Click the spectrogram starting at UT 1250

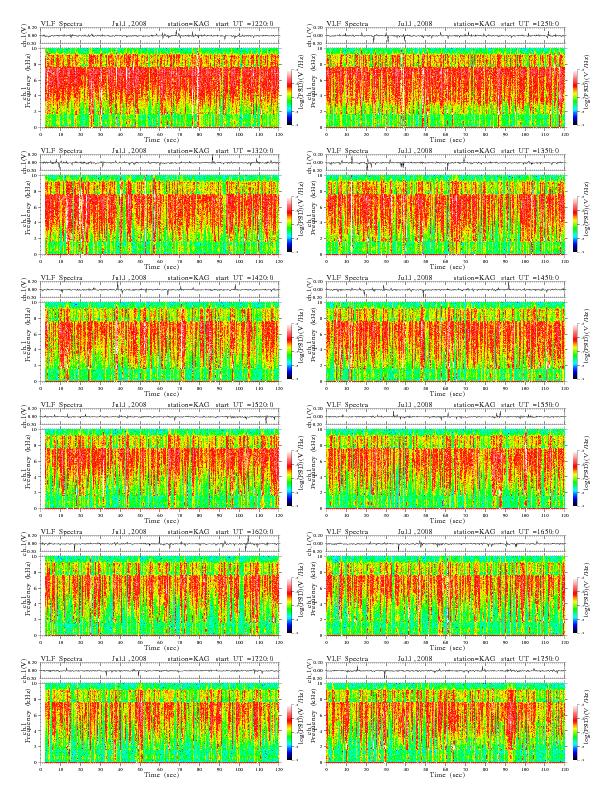point(445,88)
